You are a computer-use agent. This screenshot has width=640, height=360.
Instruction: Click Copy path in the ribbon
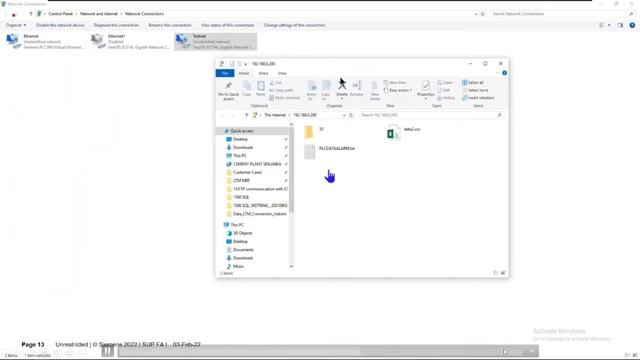tap(281, 90)
